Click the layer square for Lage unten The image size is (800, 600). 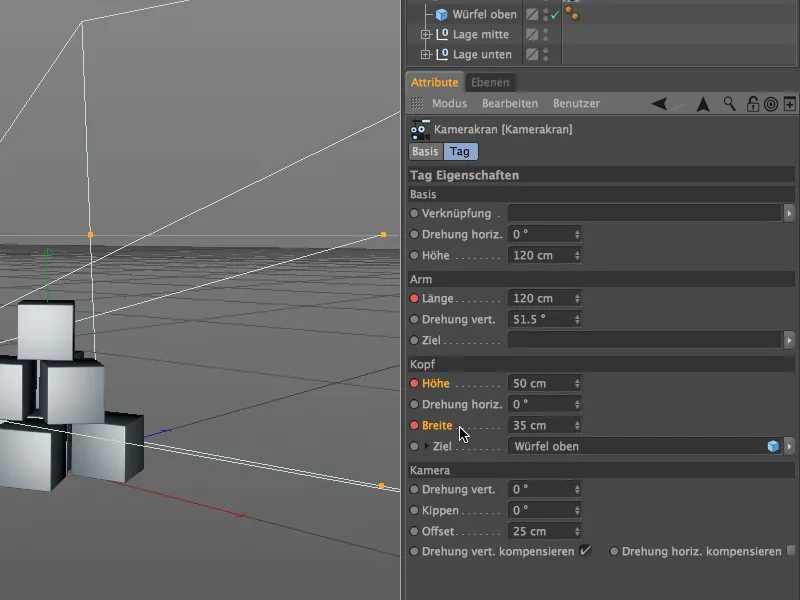tap(532, 54)
